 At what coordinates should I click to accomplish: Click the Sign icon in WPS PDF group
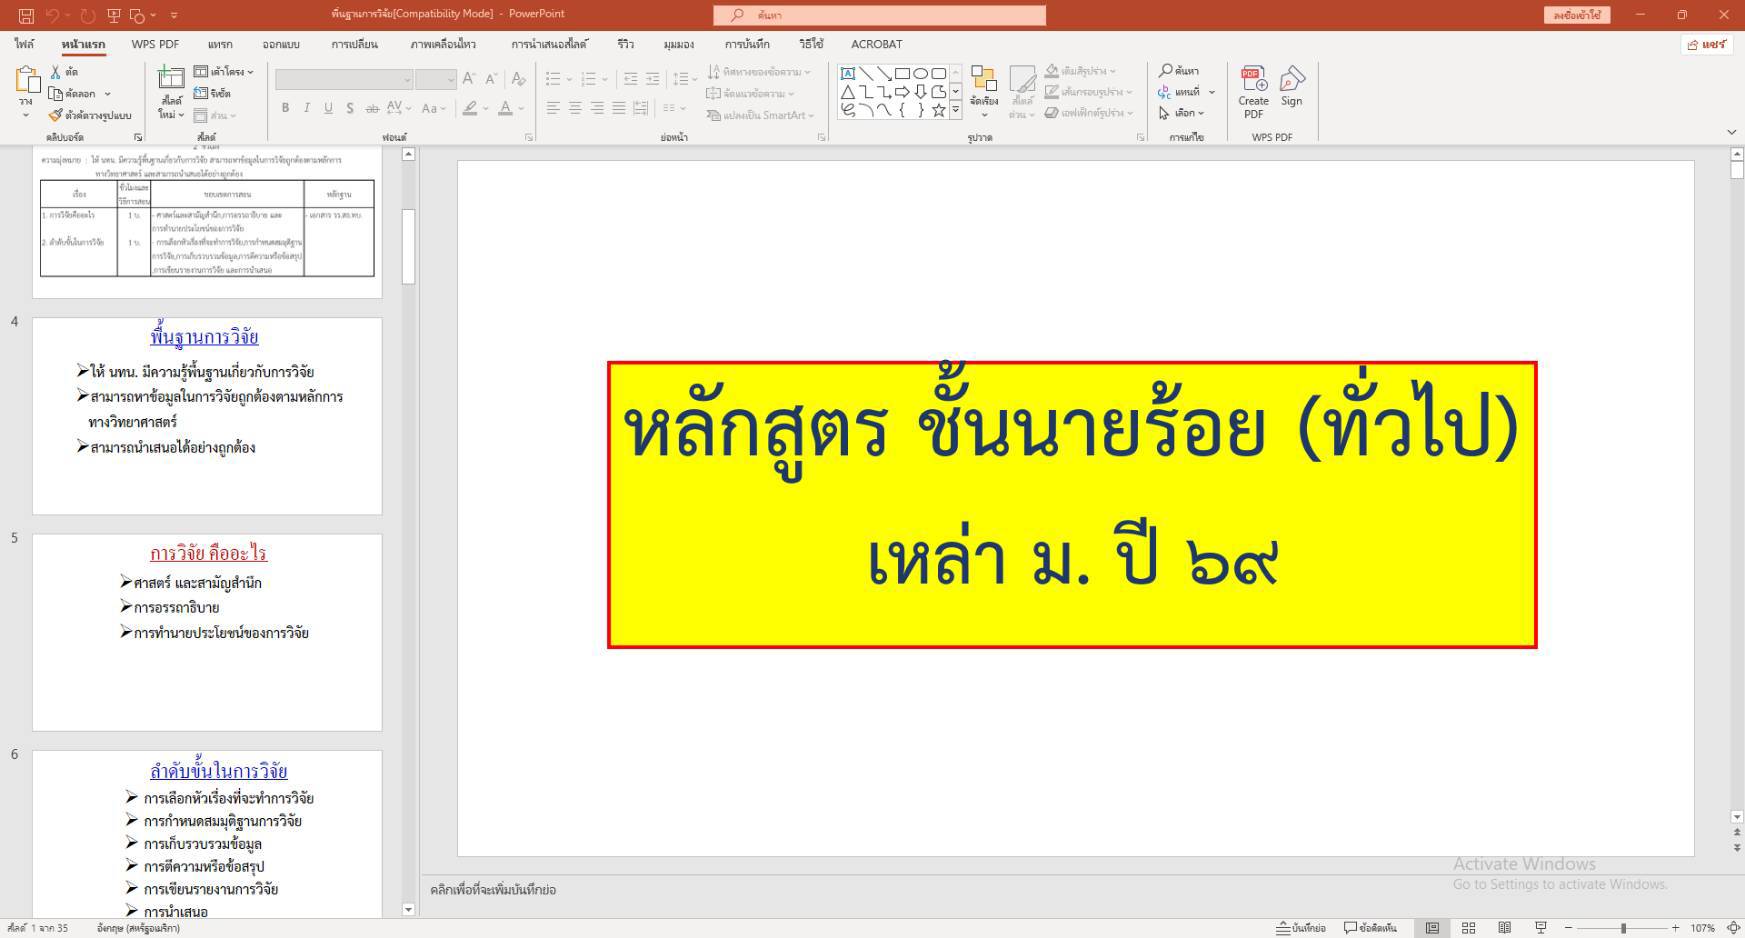click(x=1292, y=80)
